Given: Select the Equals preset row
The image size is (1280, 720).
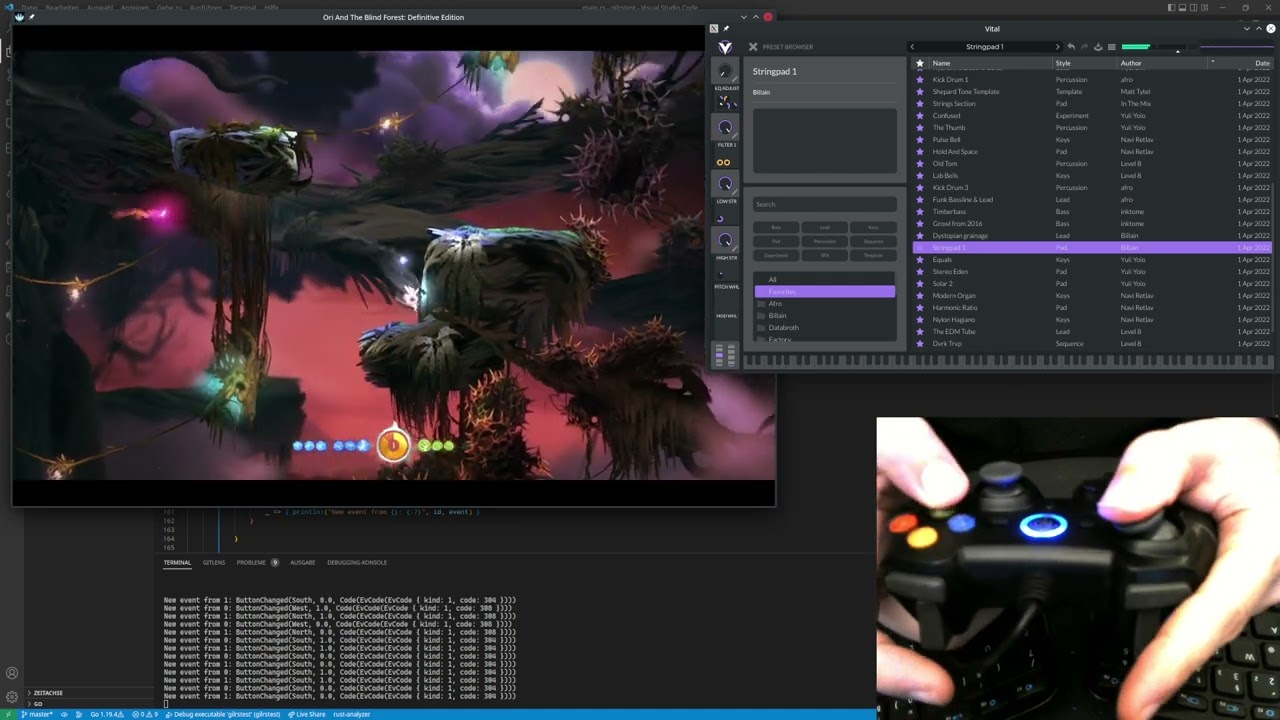Looking at the screenshot, I should click(x=1093, y=260).
